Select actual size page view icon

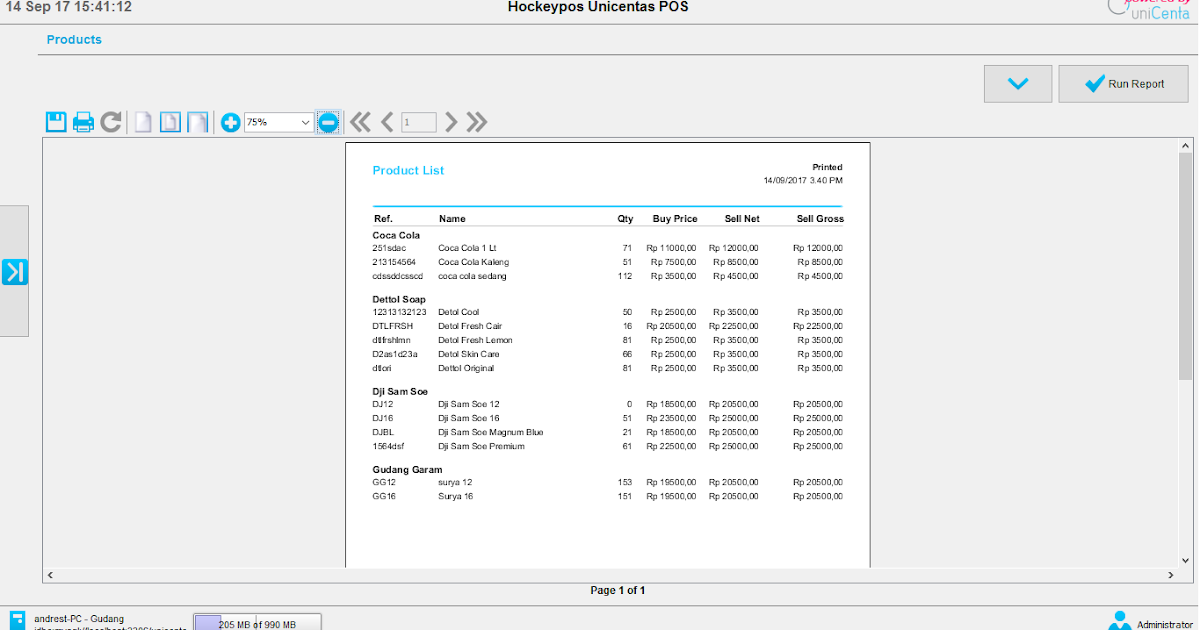click(x=144, y=122)
